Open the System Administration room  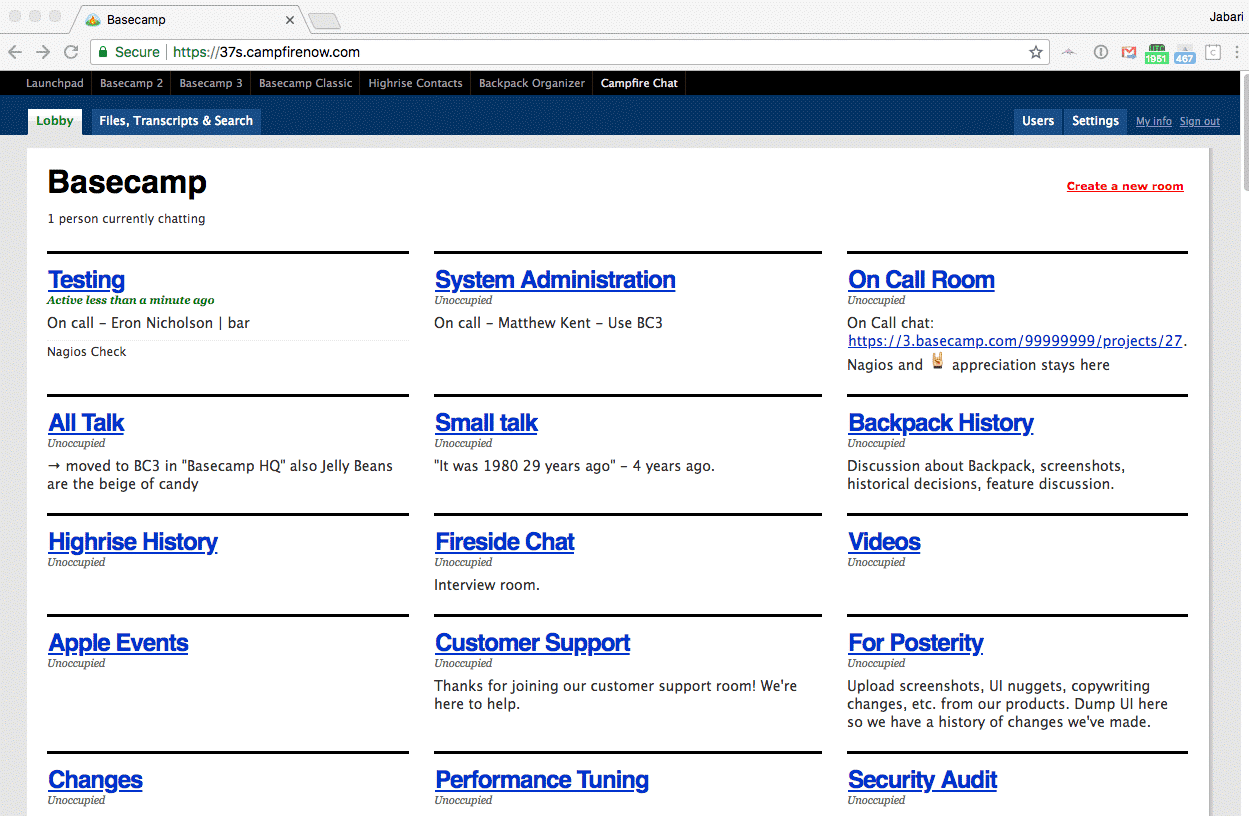[x=555, y=280]
